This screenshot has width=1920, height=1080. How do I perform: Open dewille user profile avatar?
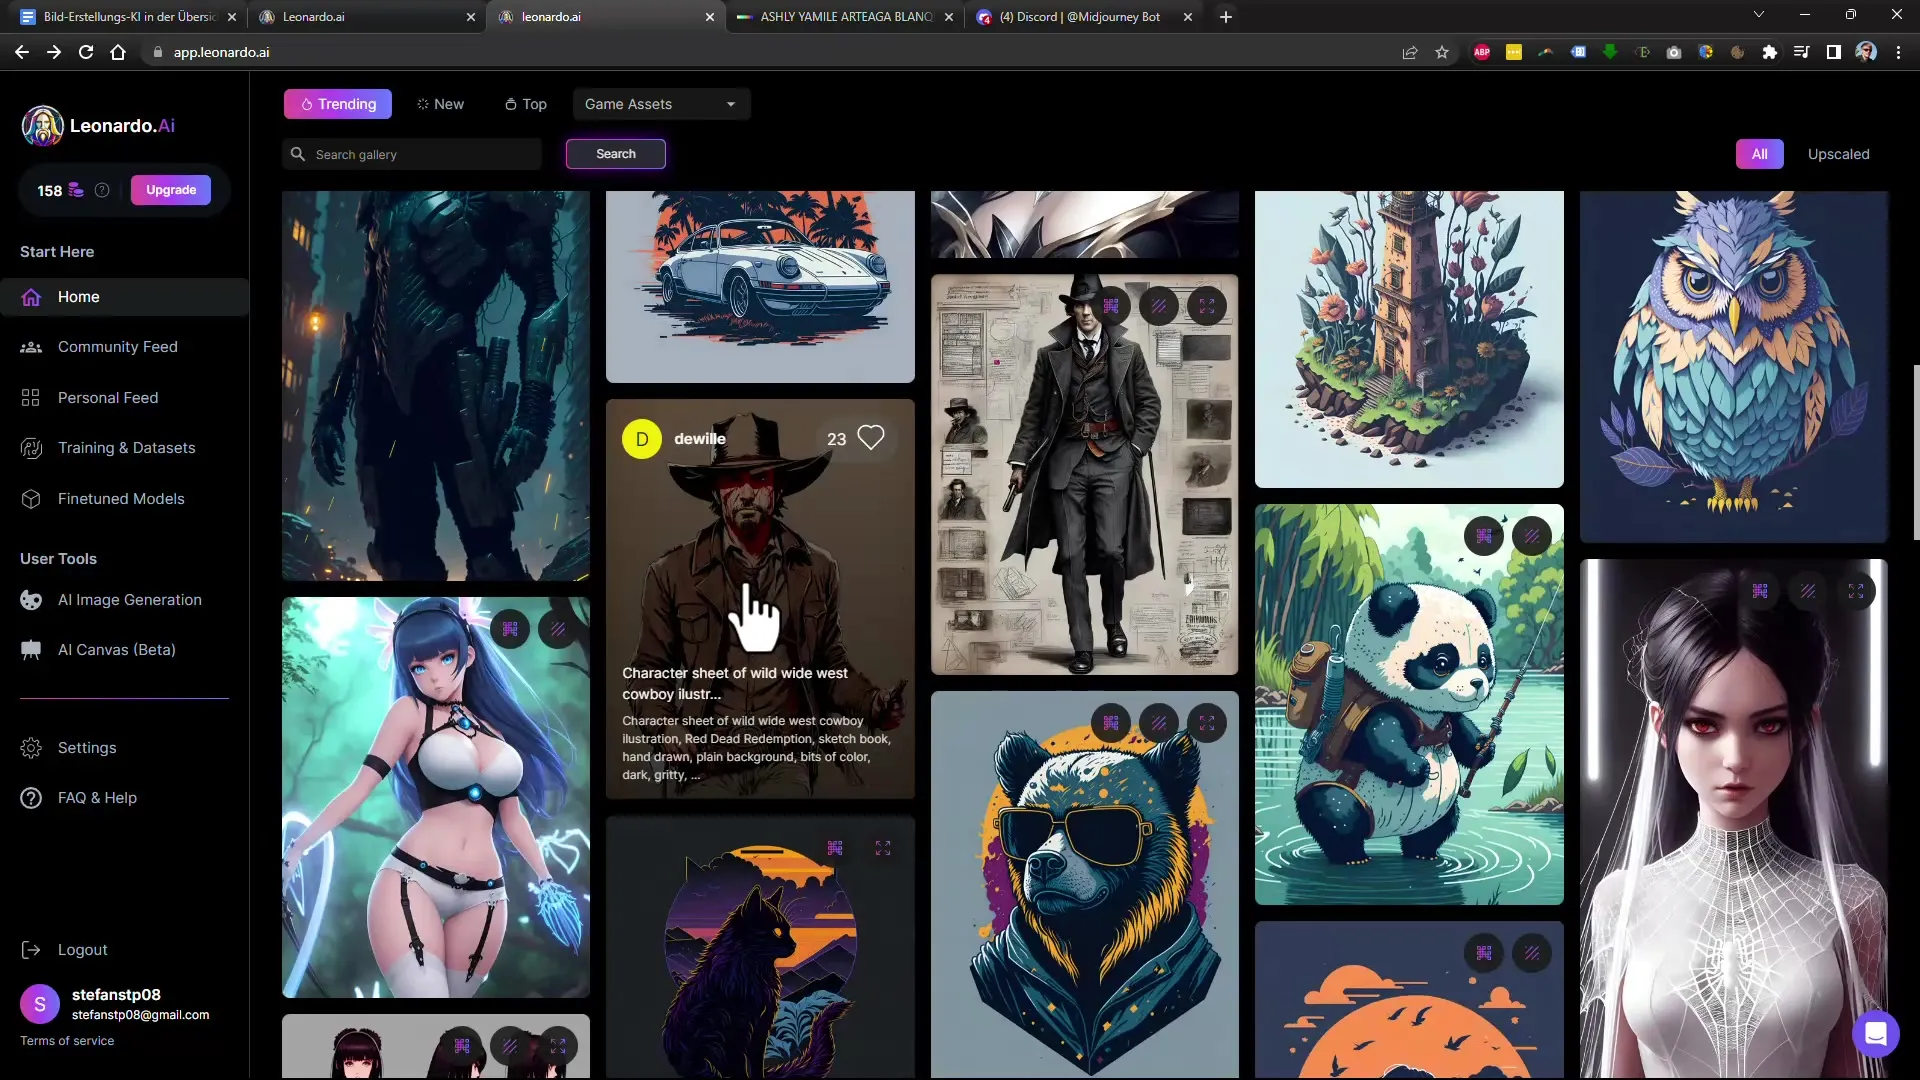(x=642, y=439)
